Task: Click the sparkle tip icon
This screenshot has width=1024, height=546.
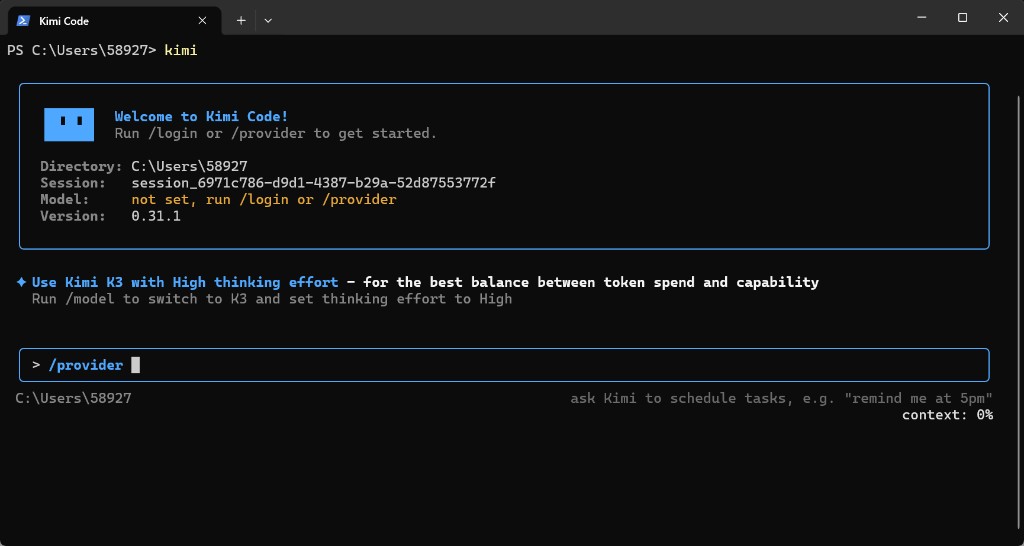Action: coord(22,282)
